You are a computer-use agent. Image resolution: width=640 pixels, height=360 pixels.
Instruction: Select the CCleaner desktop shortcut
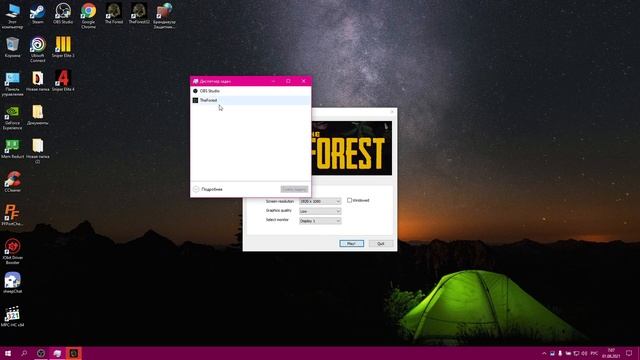coord(12,182)
